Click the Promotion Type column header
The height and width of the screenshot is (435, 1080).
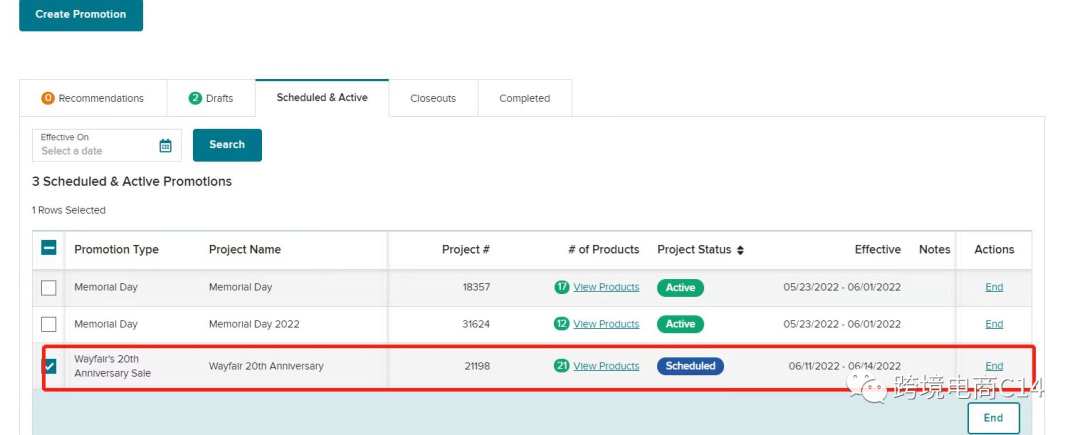click(x=116, y=249)
